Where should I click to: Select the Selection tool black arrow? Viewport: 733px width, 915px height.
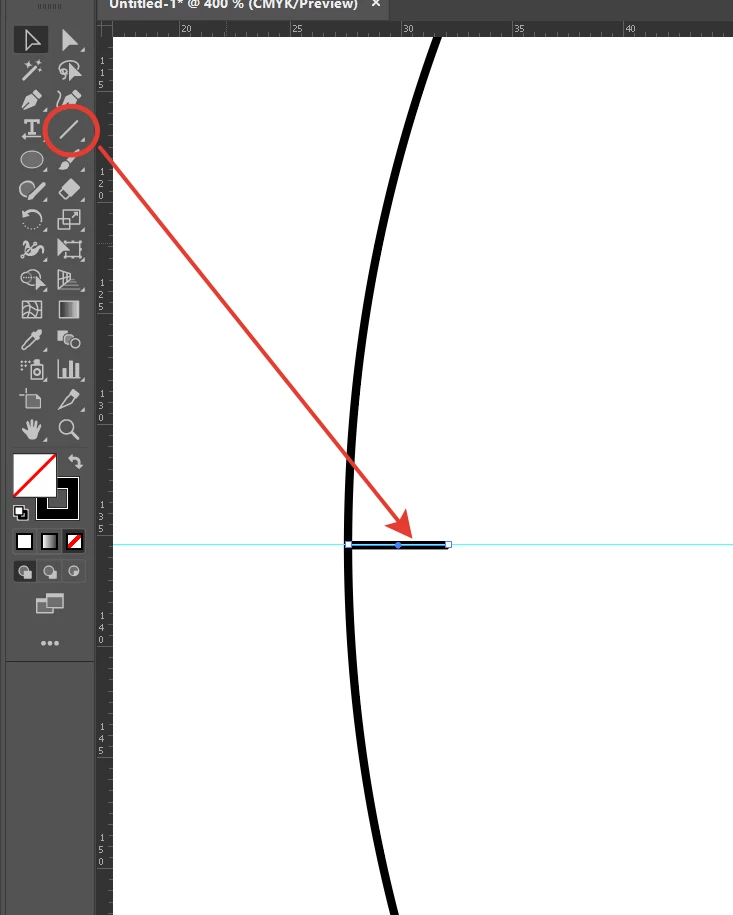(31, 40)
